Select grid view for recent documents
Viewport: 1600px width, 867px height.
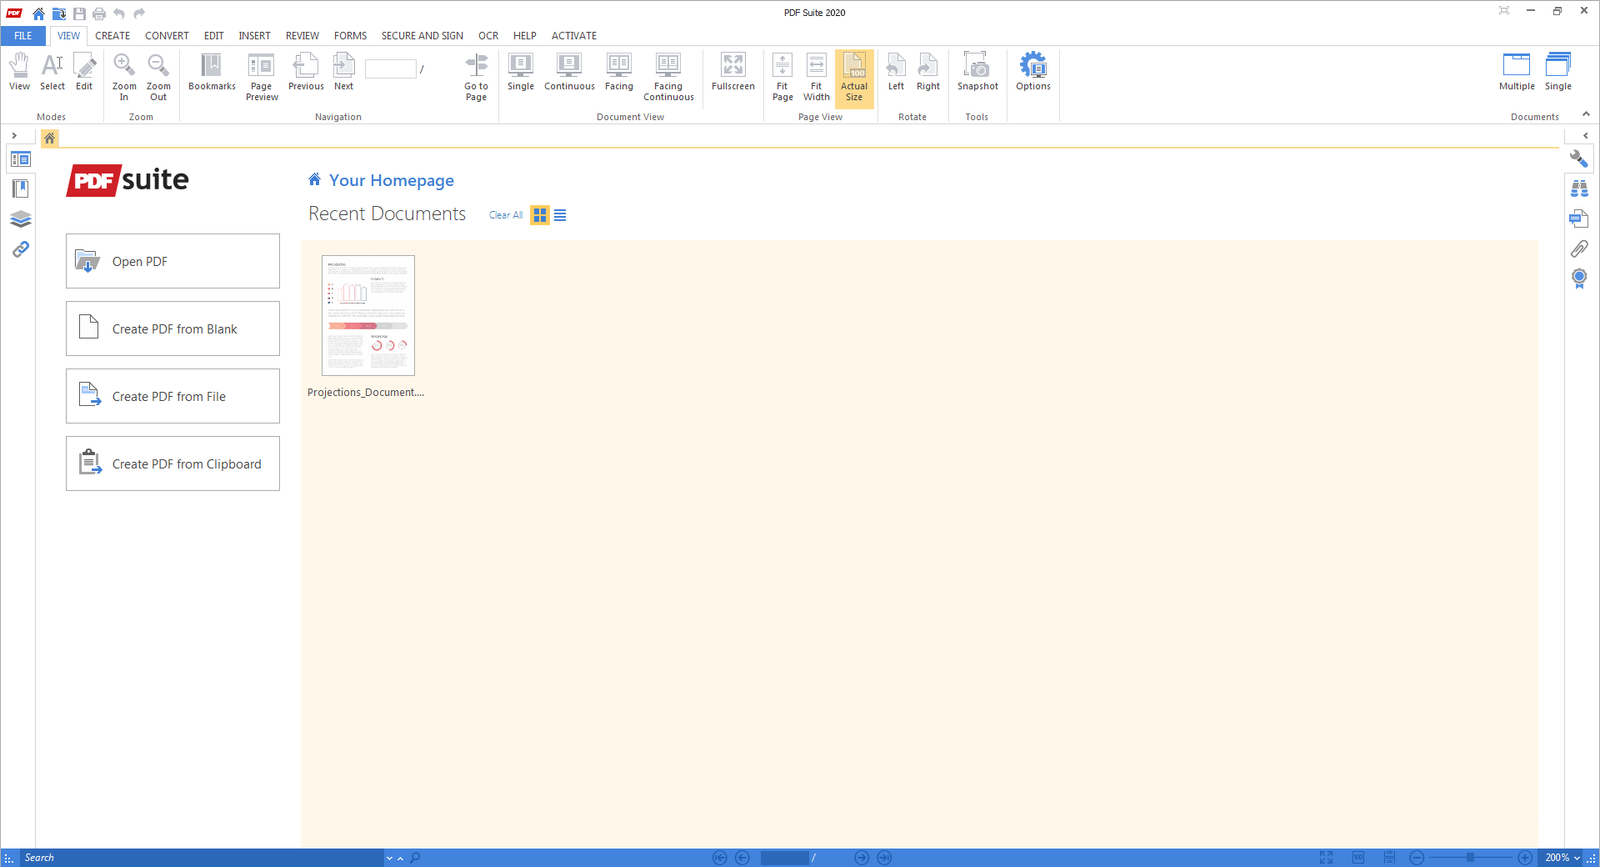[540, 215]
